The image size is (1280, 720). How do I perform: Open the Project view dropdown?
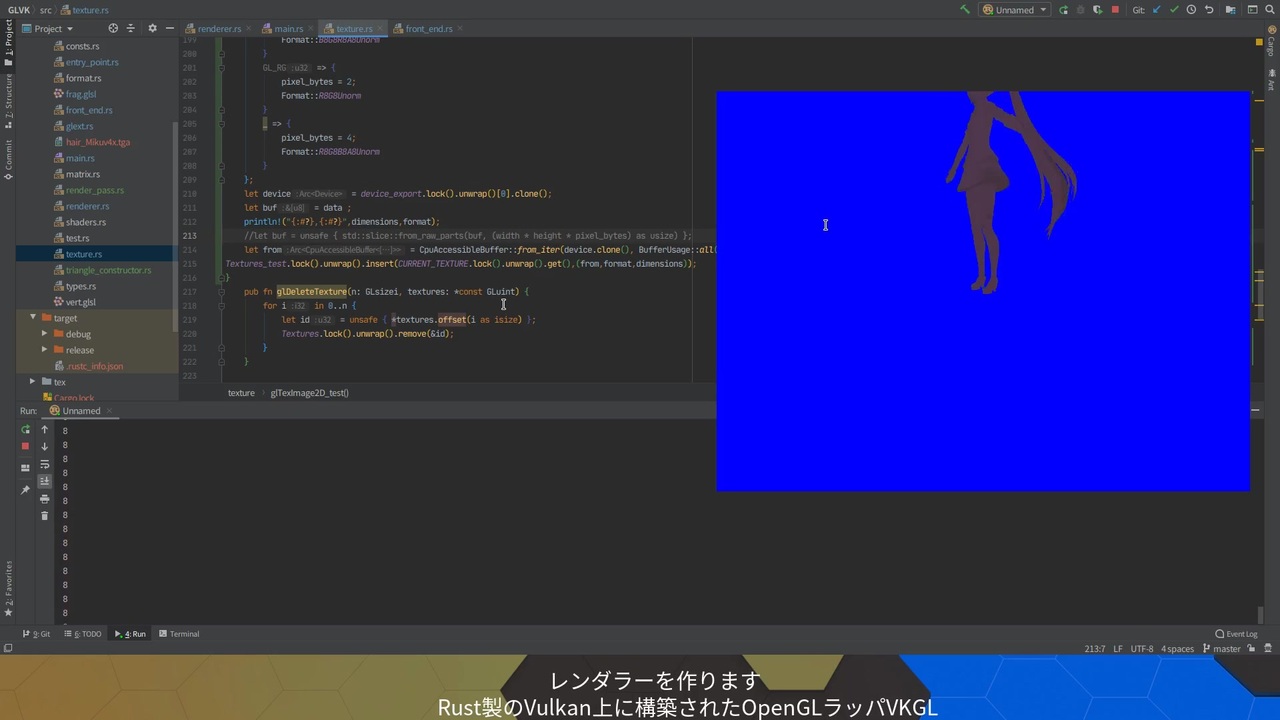coord(47,29)
